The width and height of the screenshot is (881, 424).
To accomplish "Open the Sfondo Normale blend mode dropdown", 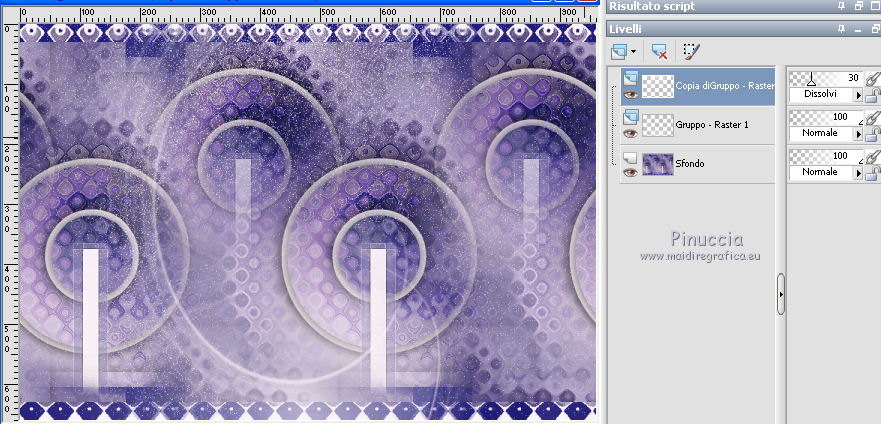I will coord(858,172).
